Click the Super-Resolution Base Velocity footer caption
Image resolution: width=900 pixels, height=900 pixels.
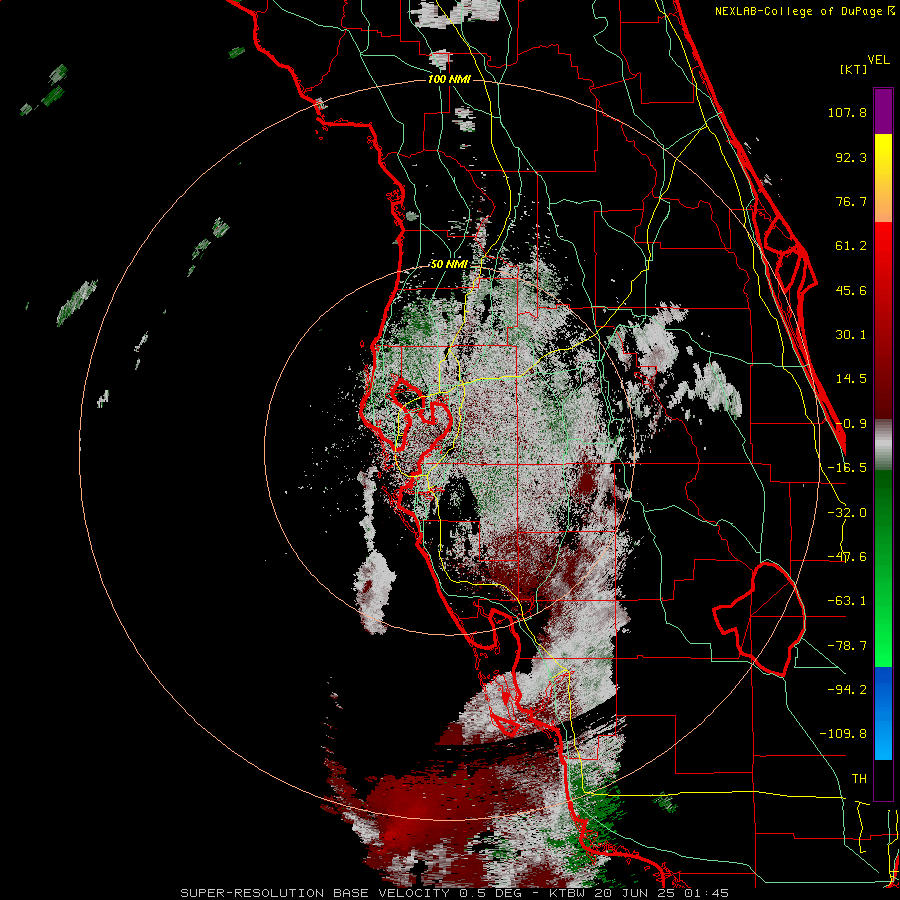click(x=455, y=893)
